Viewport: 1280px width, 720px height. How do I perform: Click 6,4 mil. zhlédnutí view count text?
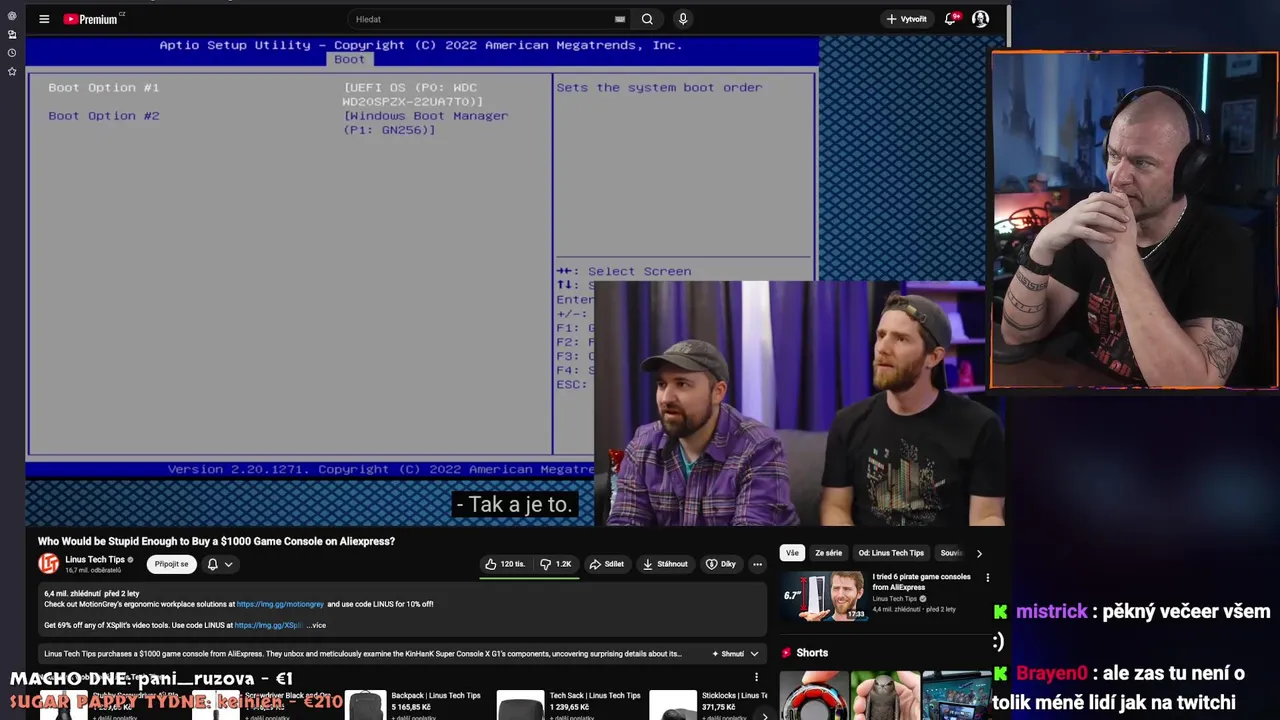pyautogui.click(x=70, y=593)
